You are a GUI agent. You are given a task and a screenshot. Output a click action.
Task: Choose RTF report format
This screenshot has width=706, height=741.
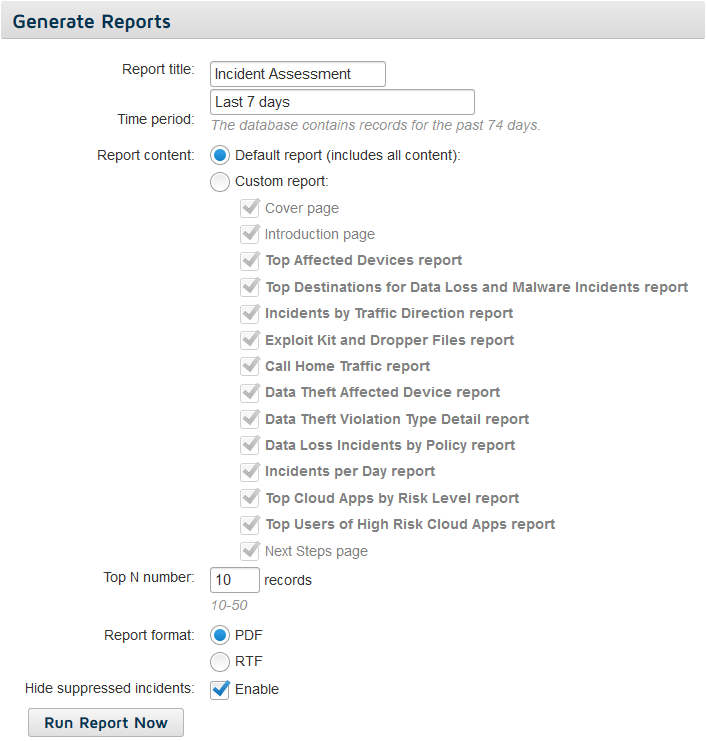(220, 662)
